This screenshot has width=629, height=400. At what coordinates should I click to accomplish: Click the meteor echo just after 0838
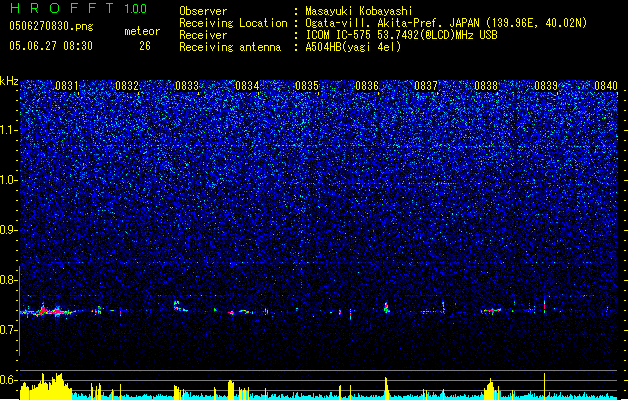point(491,310)
